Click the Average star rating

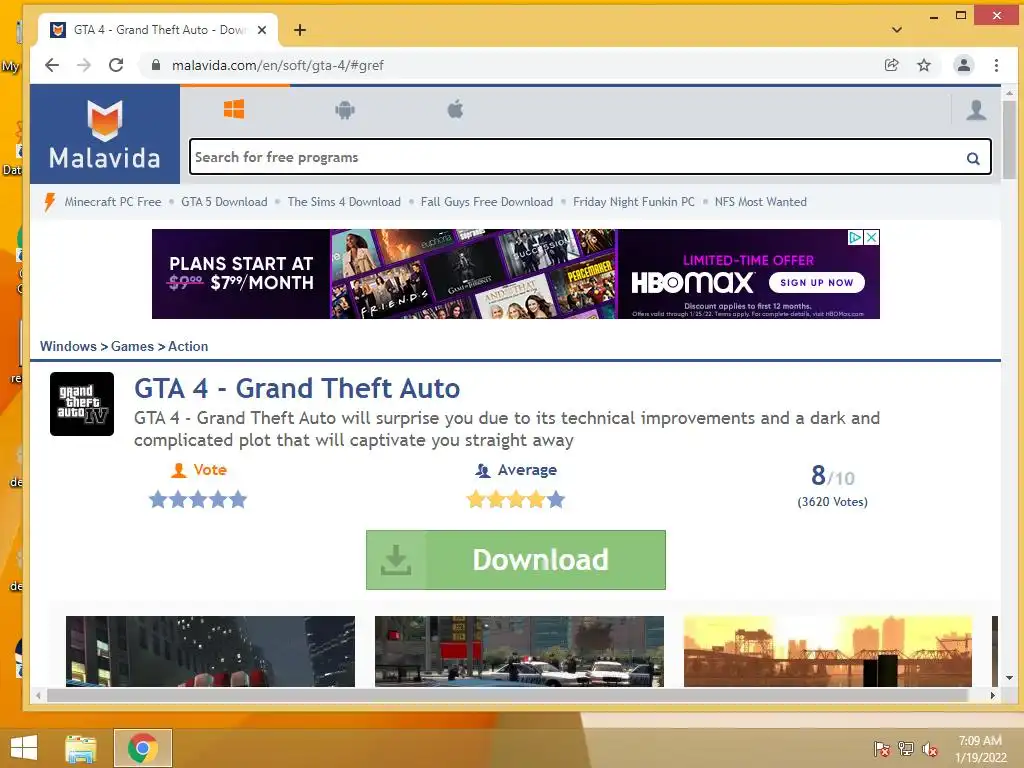point(516,500)
